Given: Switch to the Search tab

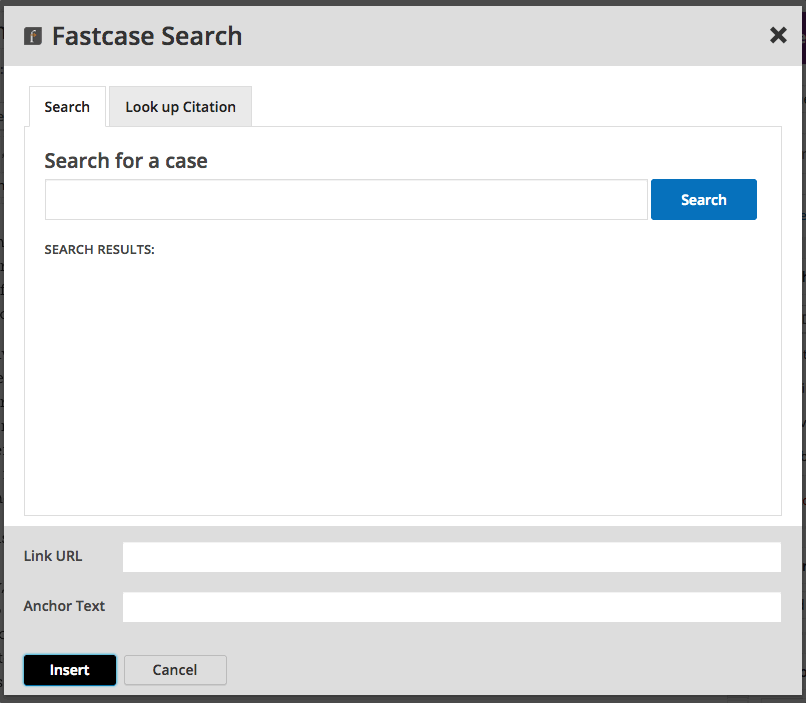Looking at the screenshot, I should 67,107.
